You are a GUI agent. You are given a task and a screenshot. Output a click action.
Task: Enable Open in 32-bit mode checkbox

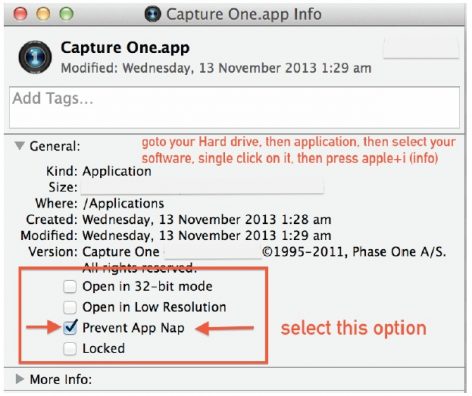[70, 286]
